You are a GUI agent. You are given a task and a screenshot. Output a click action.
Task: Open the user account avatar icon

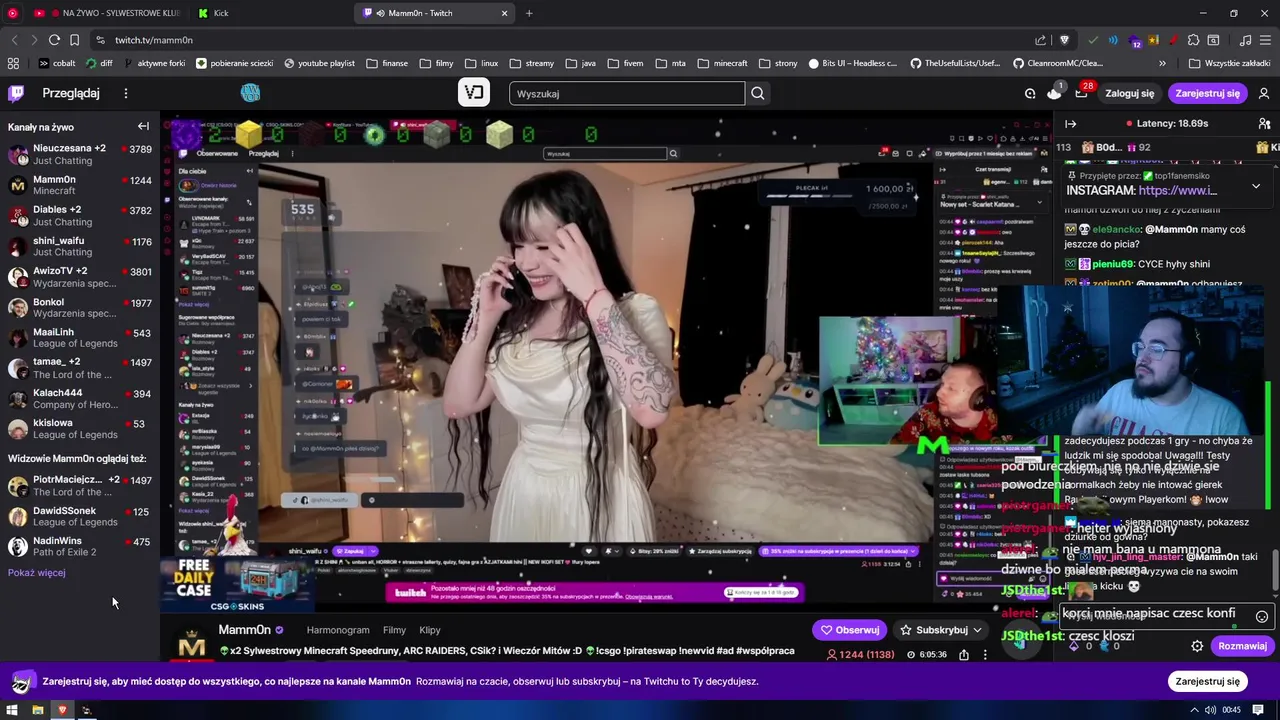[x=1264, y=93]
